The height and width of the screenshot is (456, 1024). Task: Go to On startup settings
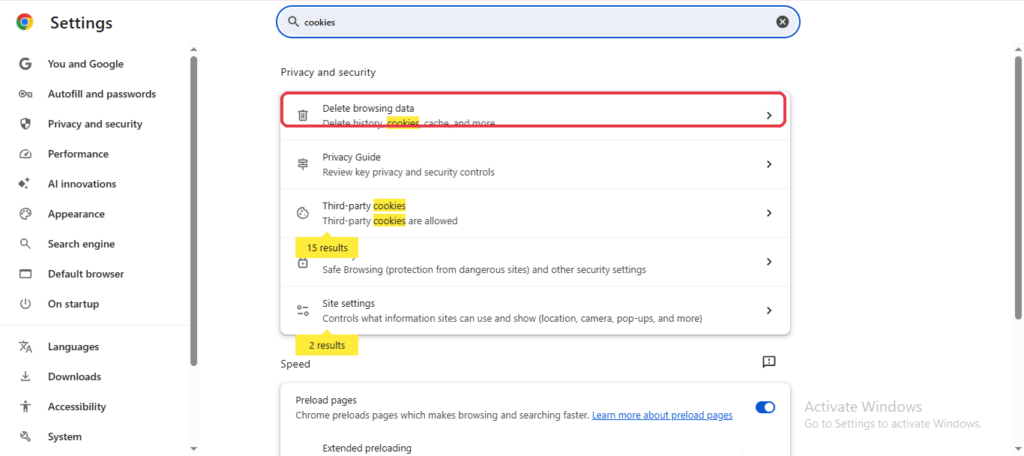click(x=73, y=304)
